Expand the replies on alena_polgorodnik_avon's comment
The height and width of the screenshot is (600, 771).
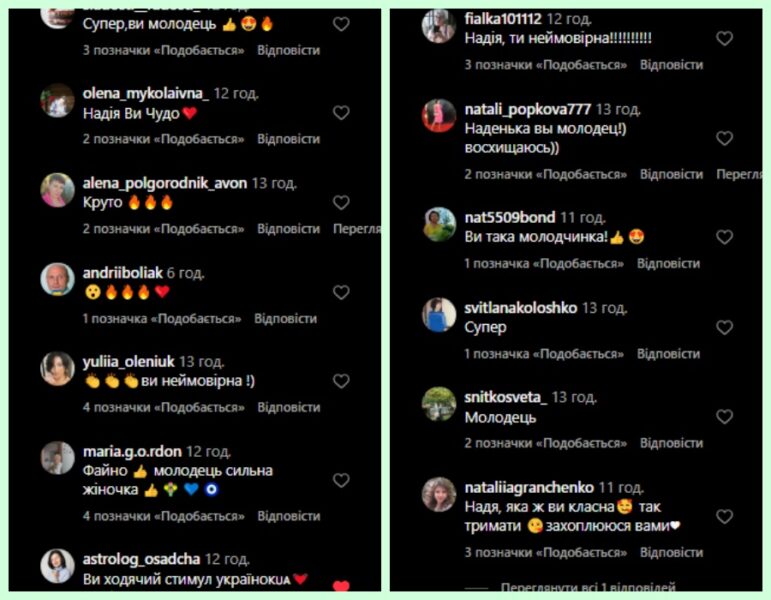[357, 229]
